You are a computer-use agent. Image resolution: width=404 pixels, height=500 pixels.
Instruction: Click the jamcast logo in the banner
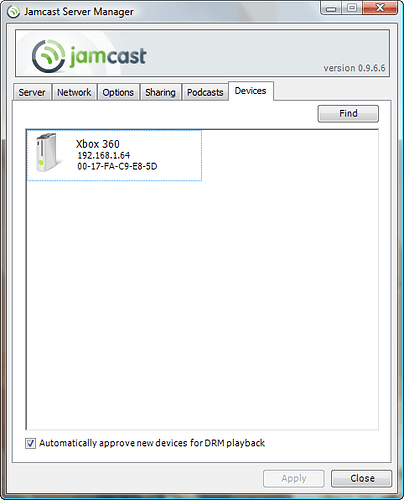coord(89,56)
